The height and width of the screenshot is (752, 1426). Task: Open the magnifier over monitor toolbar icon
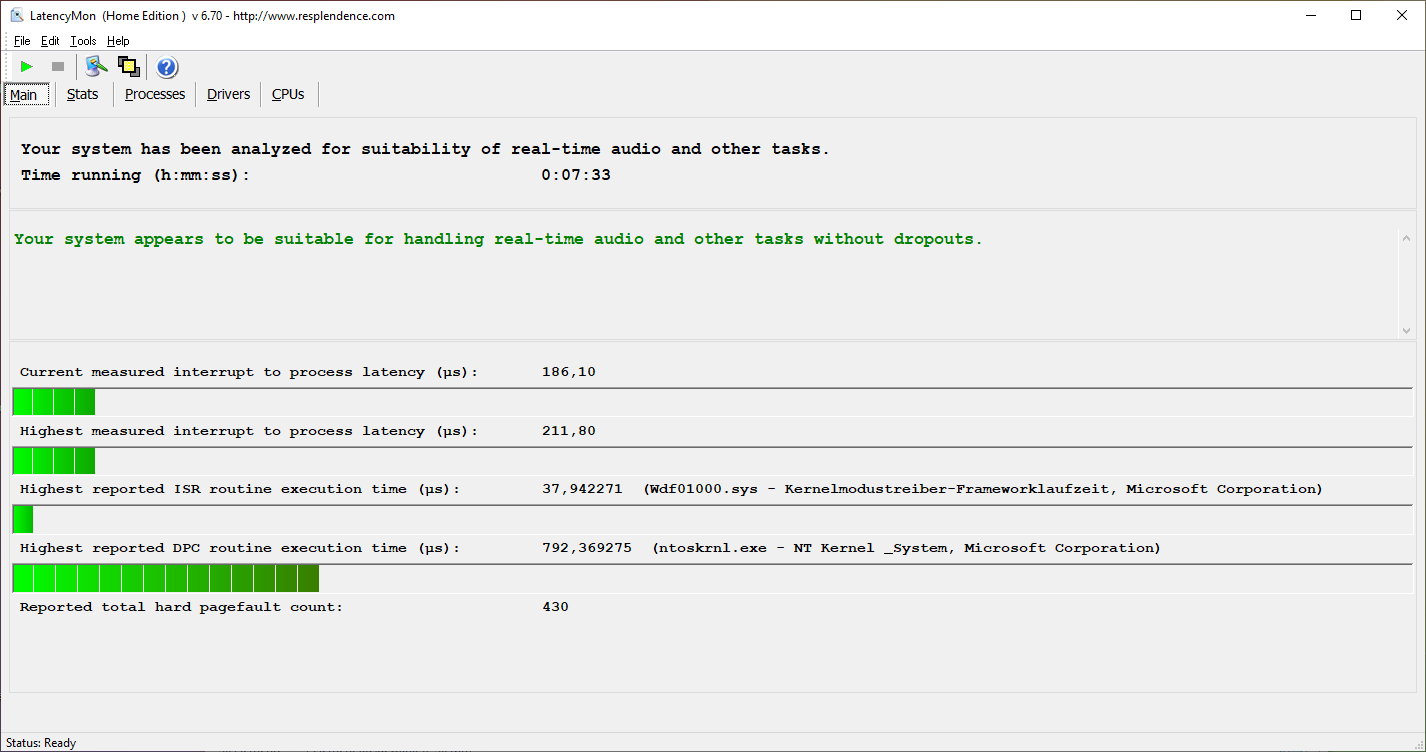pos(96,67)
